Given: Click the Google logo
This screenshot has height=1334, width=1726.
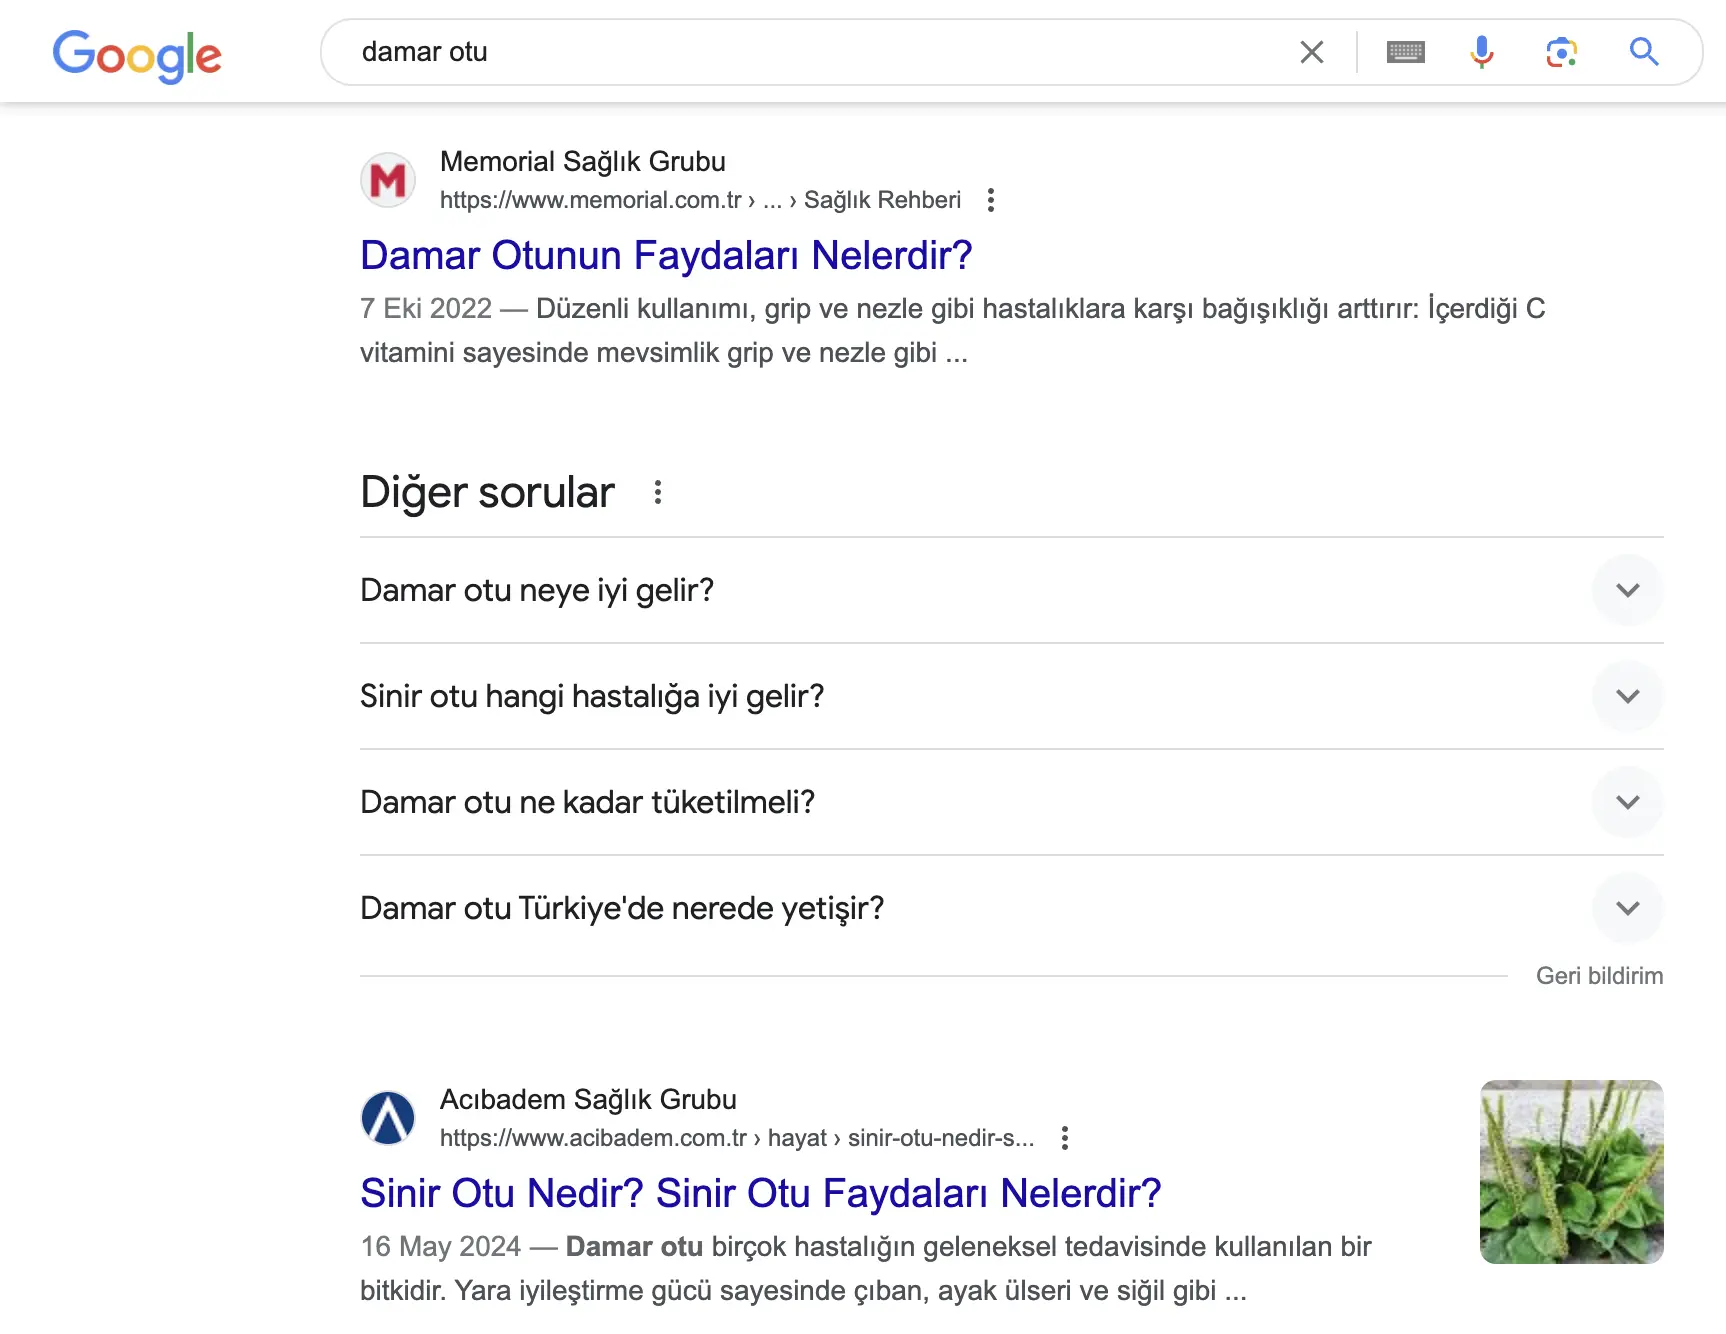Looking at the screenshot, I should pyautogui.click(x=137, y=55).
